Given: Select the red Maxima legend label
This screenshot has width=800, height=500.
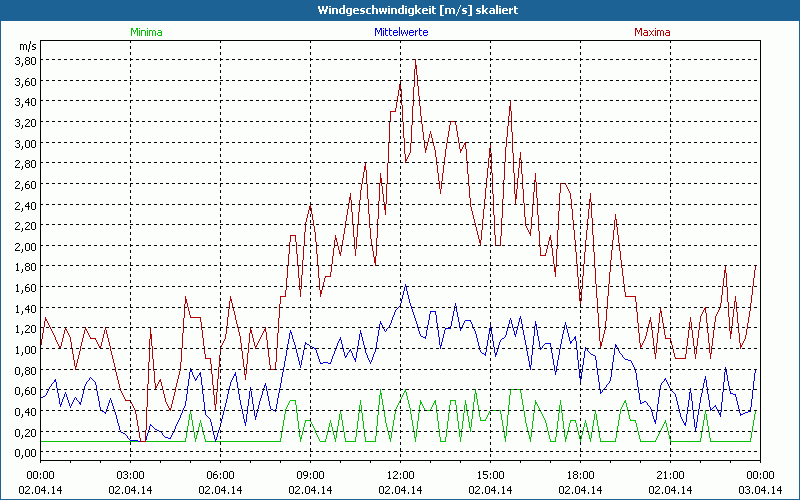Looking at the screenshot, I should (652, 32).
